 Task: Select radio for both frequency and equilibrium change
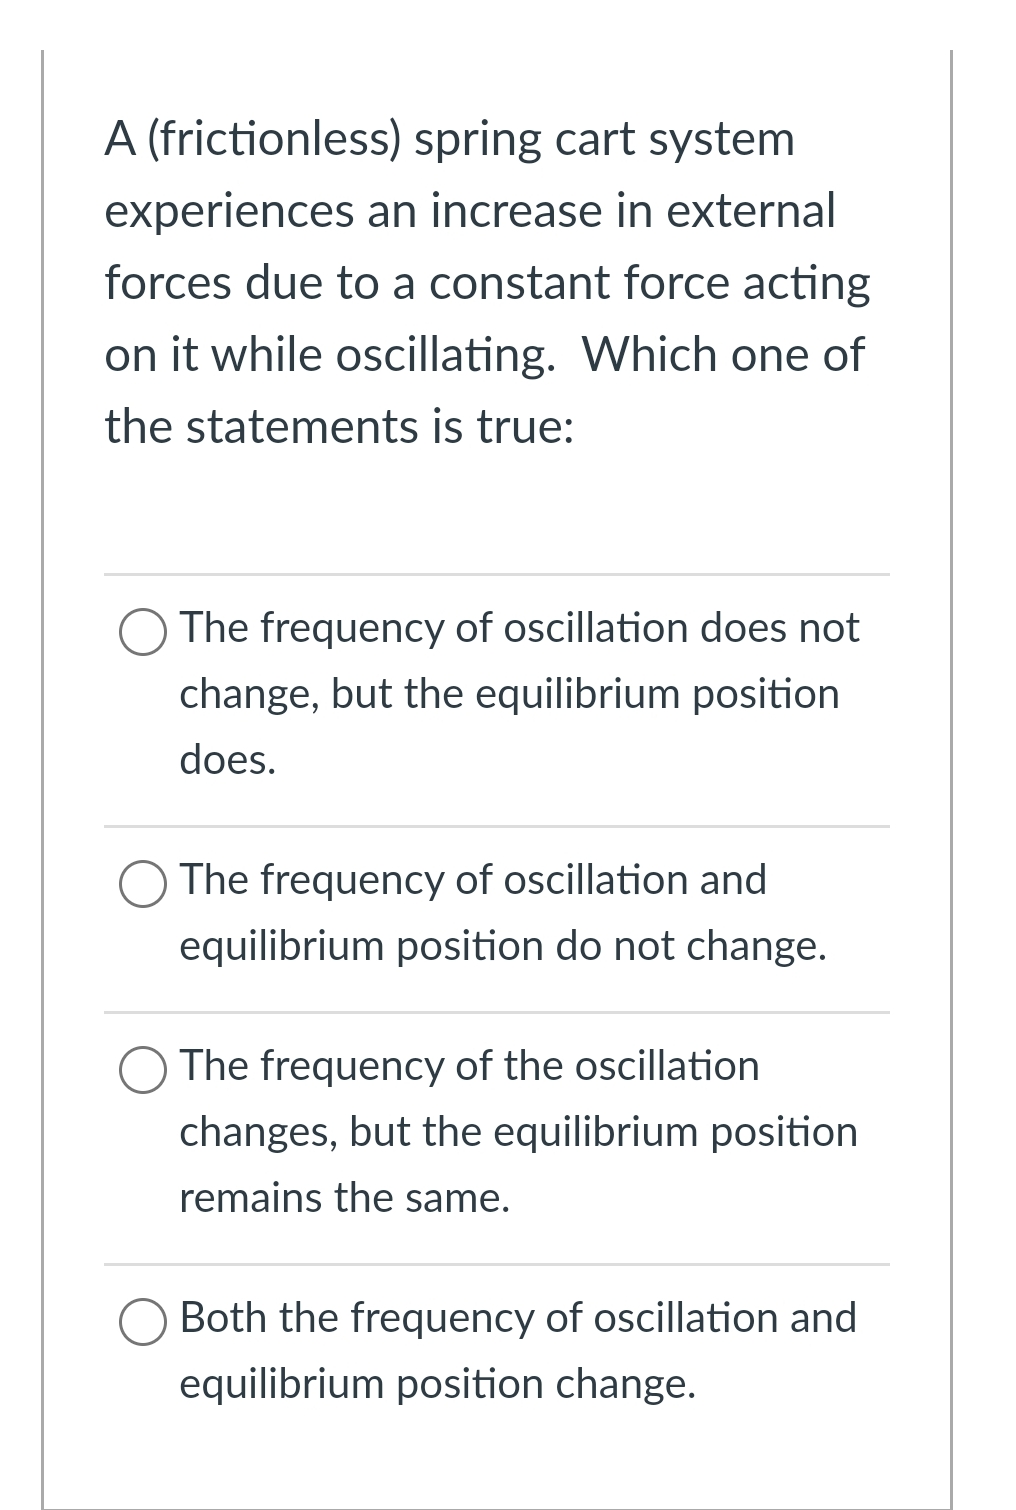pyautogui.click(x=143, y=1321)
